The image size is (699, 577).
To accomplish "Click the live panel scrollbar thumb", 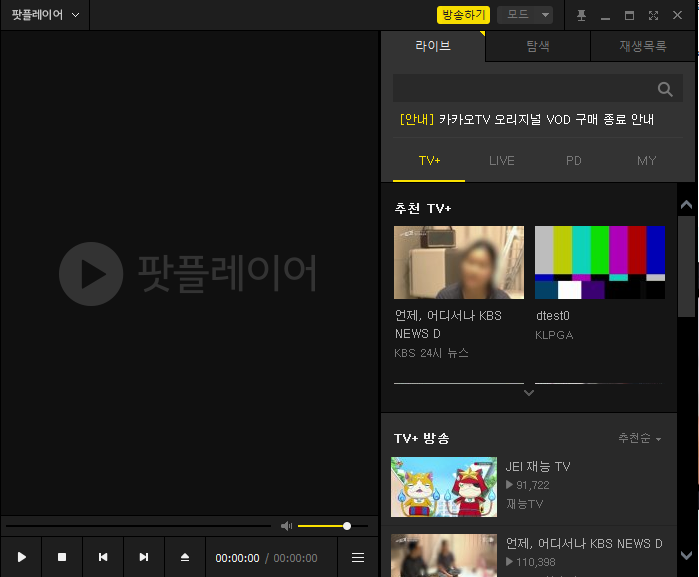I will coord(687,267).
